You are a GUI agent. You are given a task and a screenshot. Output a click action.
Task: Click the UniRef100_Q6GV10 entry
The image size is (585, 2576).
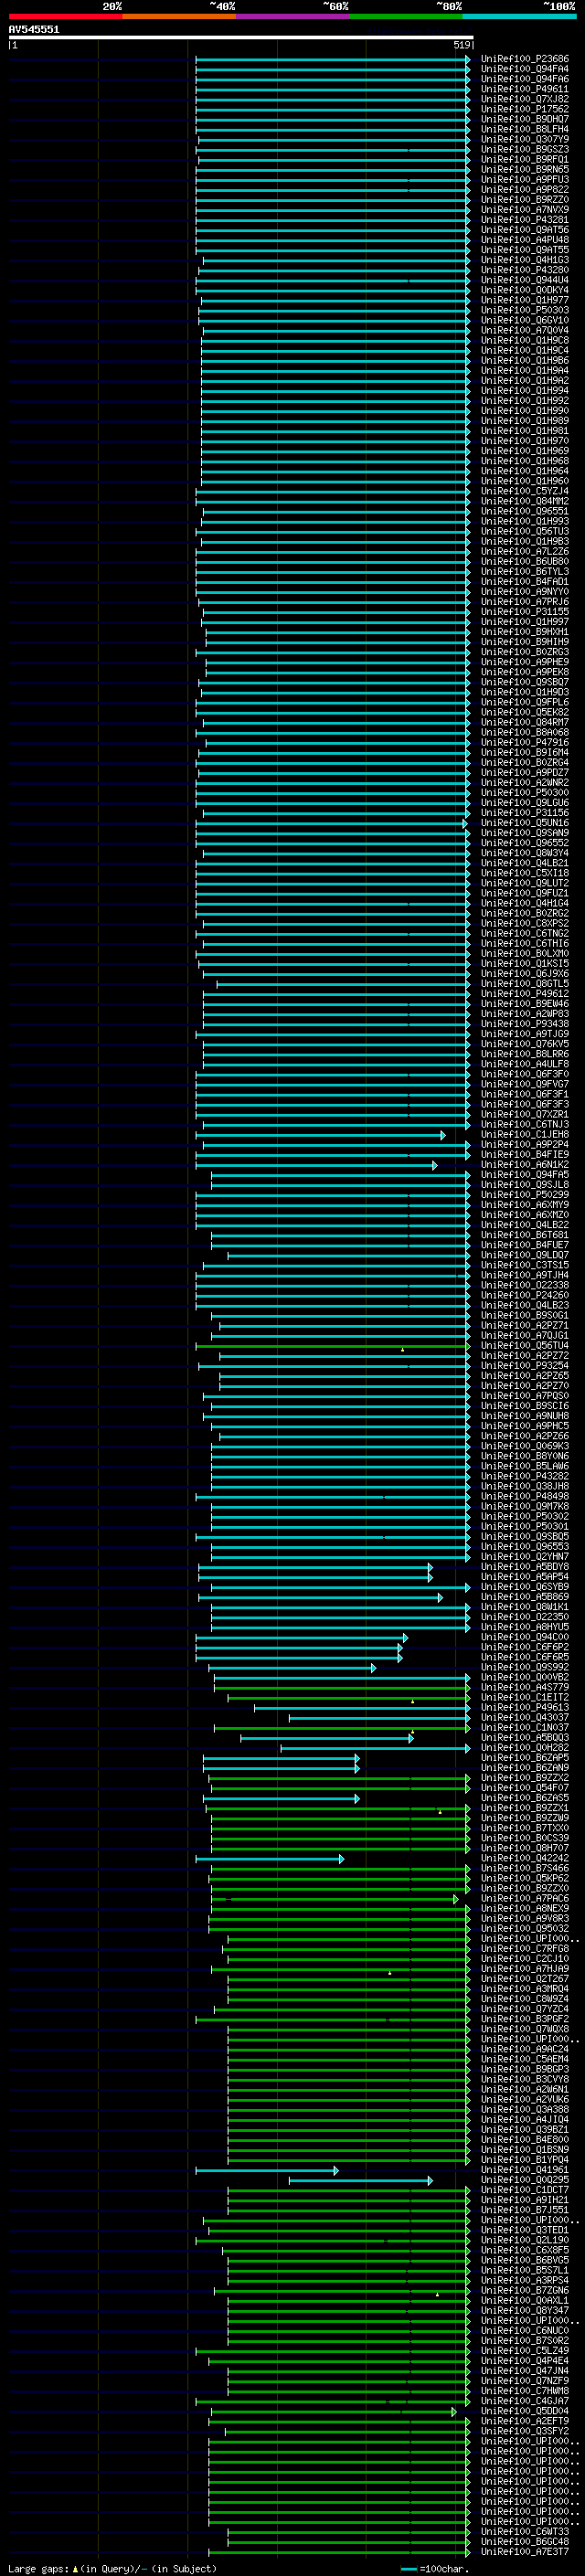pyautogui.click(x=524, y=320)
